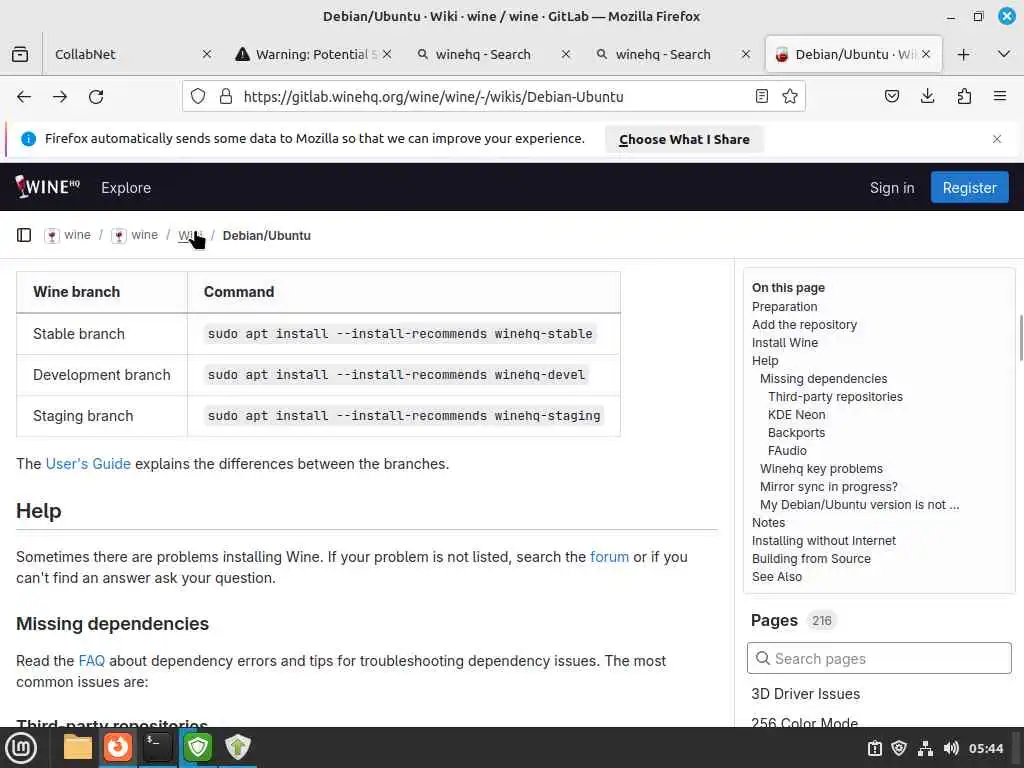Open the Firefox View tab list icon

click(20, 54)
